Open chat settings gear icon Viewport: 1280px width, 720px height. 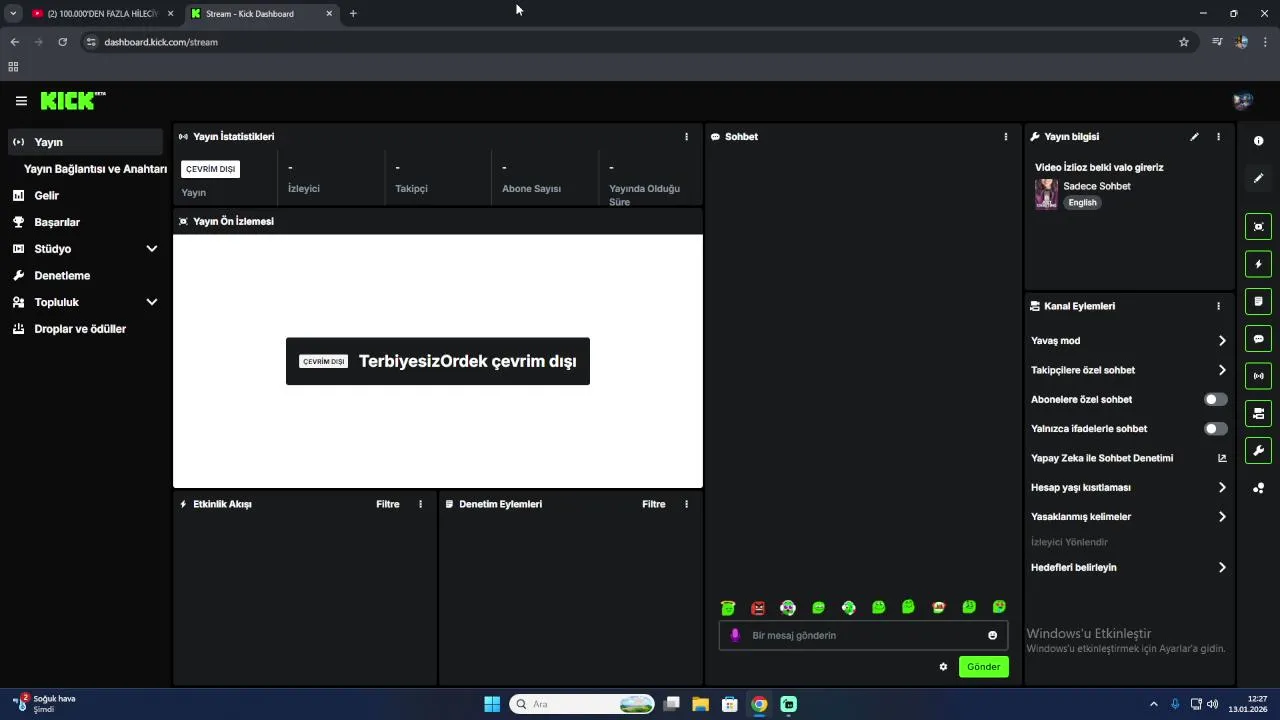coord(943,667)
